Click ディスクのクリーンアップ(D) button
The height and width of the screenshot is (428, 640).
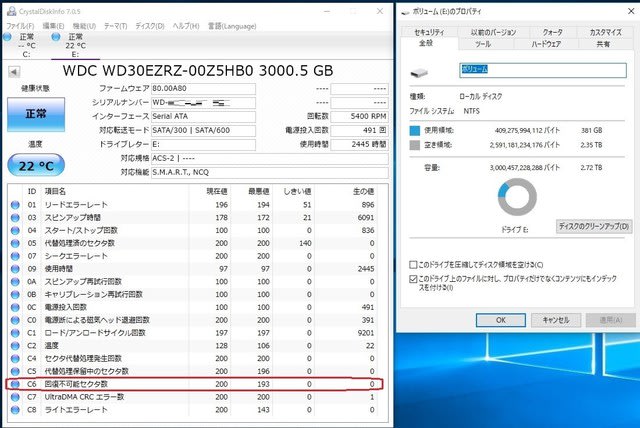click(x=594, y=226)
